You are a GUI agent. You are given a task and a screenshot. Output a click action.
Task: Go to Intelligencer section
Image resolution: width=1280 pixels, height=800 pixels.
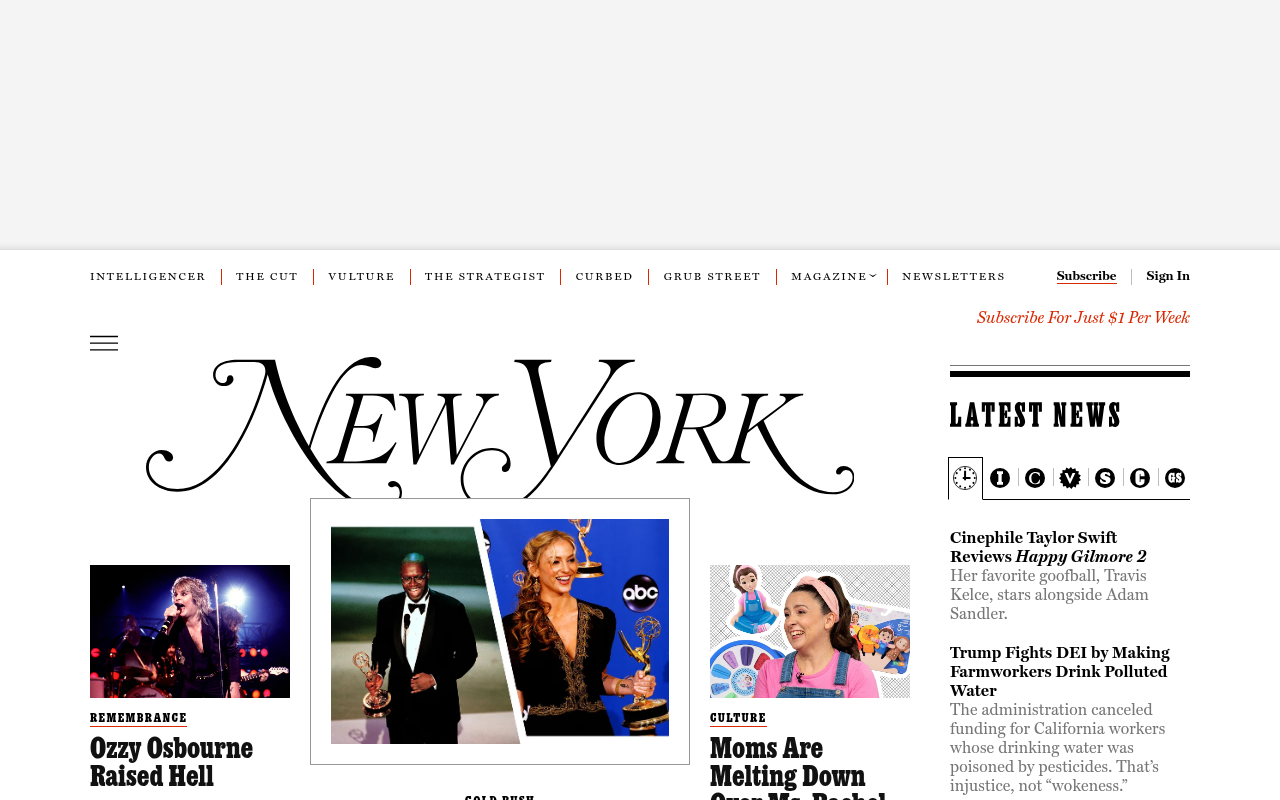[148, 277]
